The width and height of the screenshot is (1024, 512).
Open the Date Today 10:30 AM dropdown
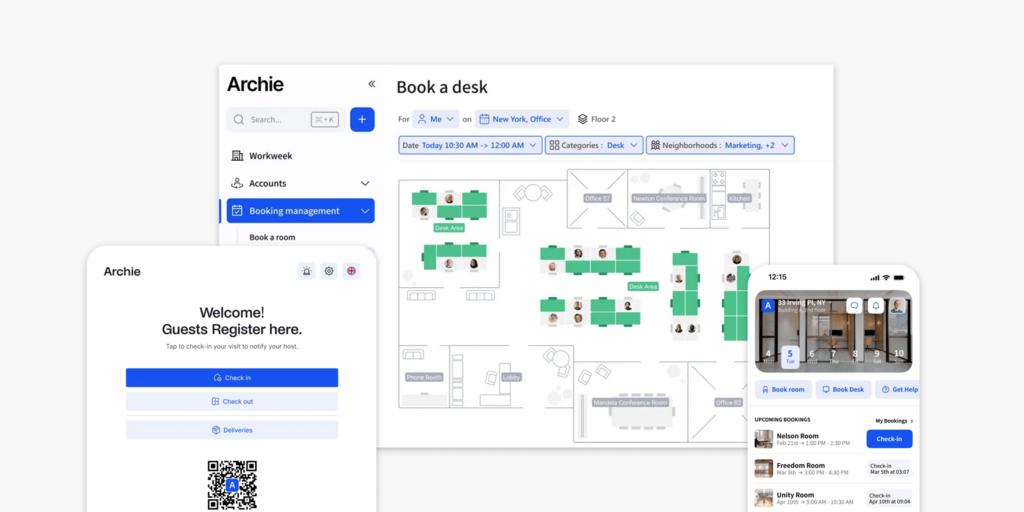tap(470, 145)
